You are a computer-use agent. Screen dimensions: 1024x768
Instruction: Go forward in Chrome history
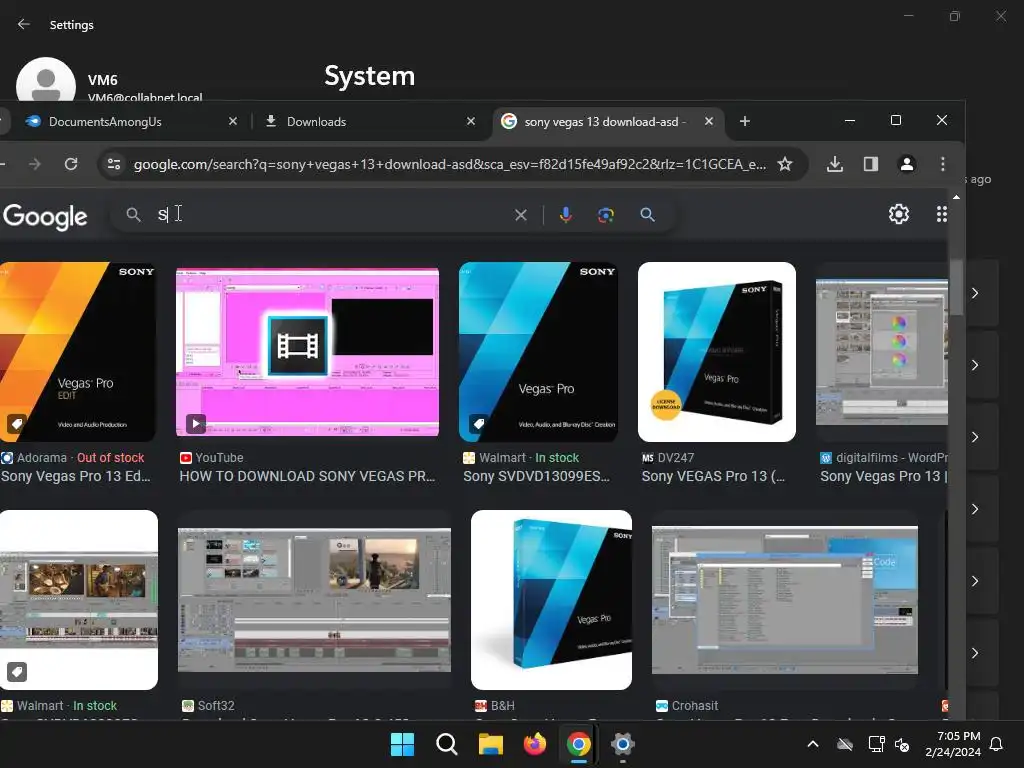(35, 164)
